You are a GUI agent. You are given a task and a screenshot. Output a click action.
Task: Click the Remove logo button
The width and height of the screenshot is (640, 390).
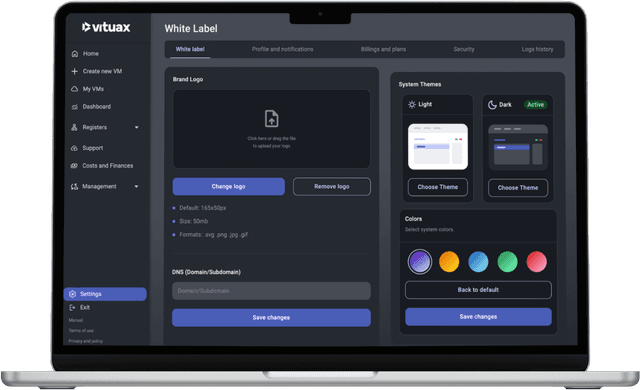click(332, 186)
